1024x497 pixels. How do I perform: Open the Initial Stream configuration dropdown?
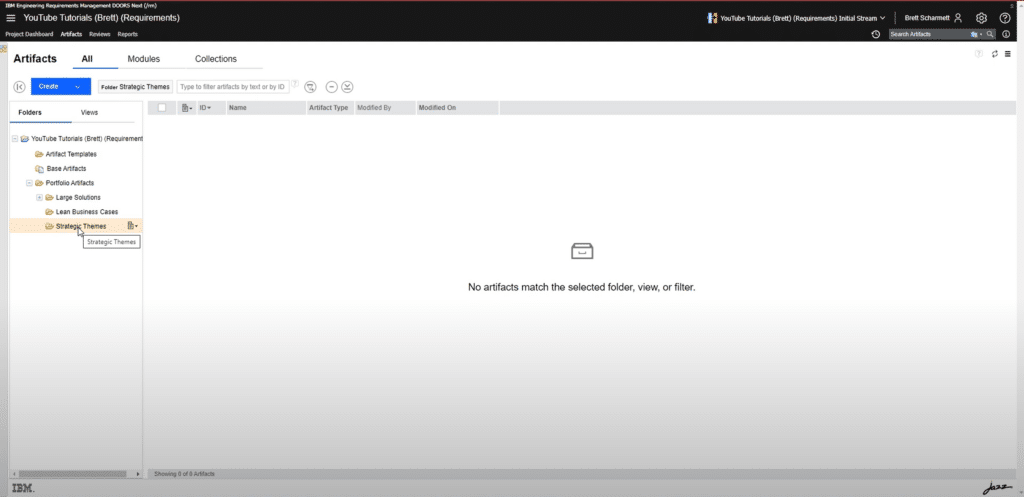coord(882,18)
